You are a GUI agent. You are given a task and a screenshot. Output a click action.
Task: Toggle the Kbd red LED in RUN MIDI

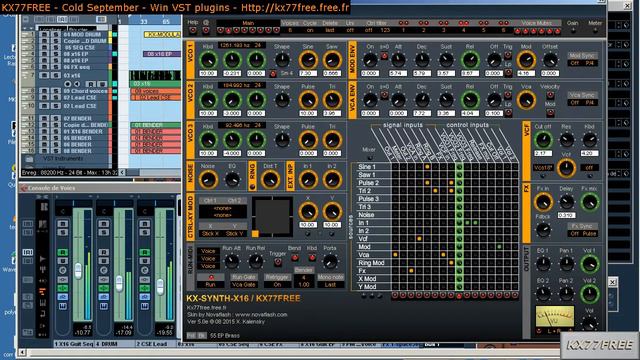click(312, 258)
